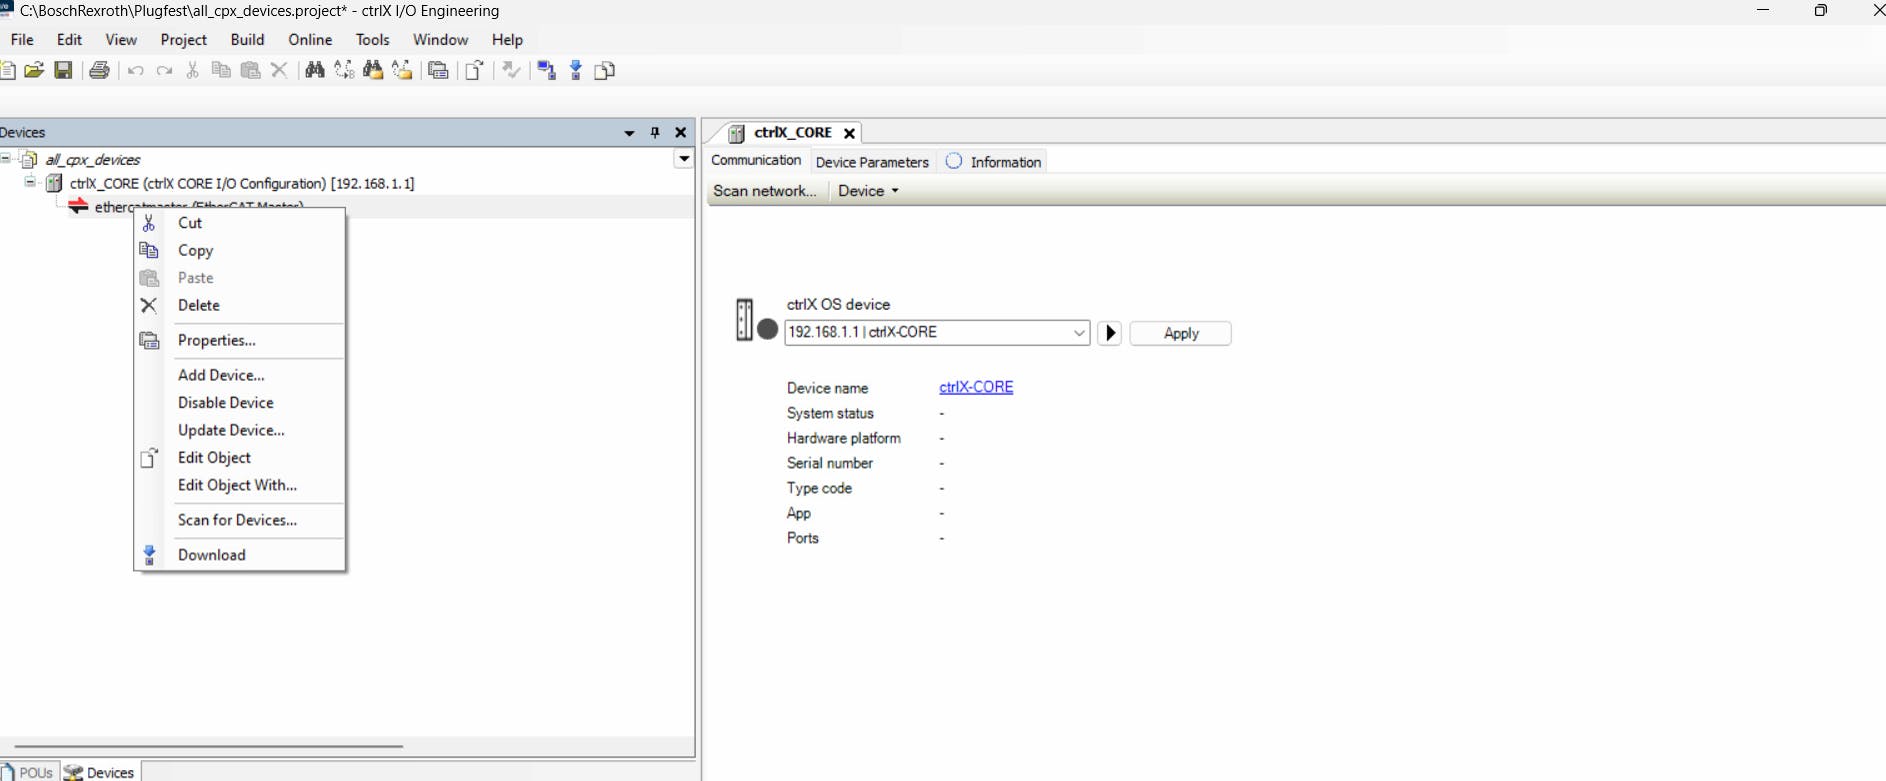This screenshot has height=781, width=1886.
Task: Choose Edit Object from the context menu
Action: 240,457
